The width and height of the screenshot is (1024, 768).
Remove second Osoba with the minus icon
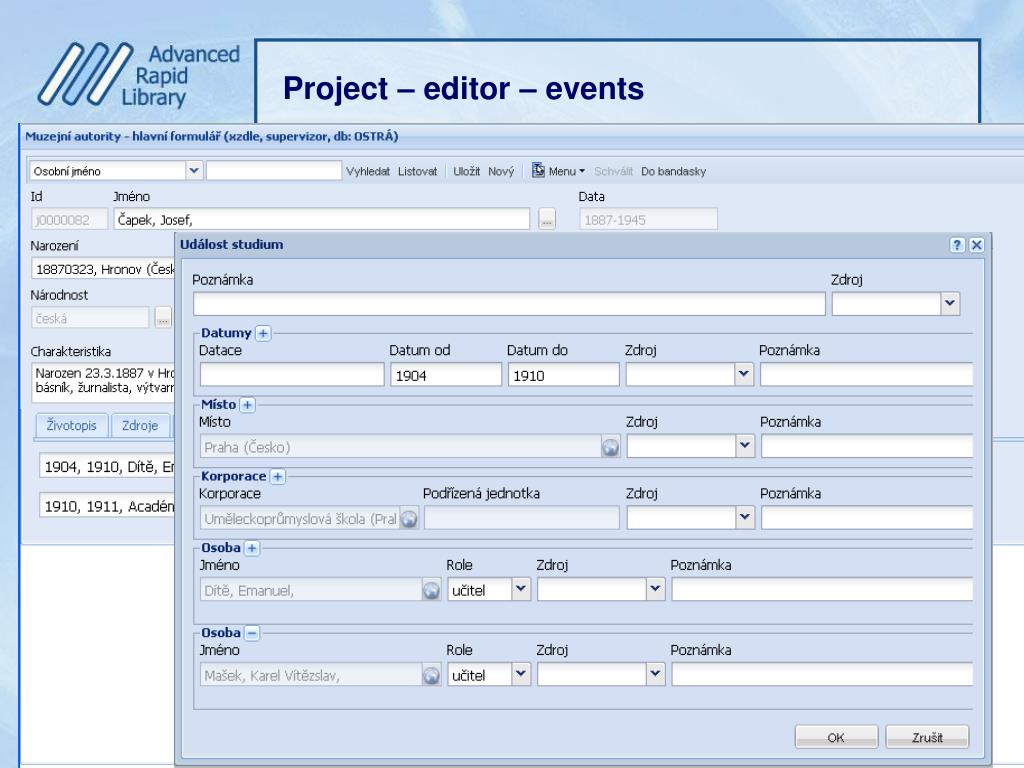tap(251, 633)
